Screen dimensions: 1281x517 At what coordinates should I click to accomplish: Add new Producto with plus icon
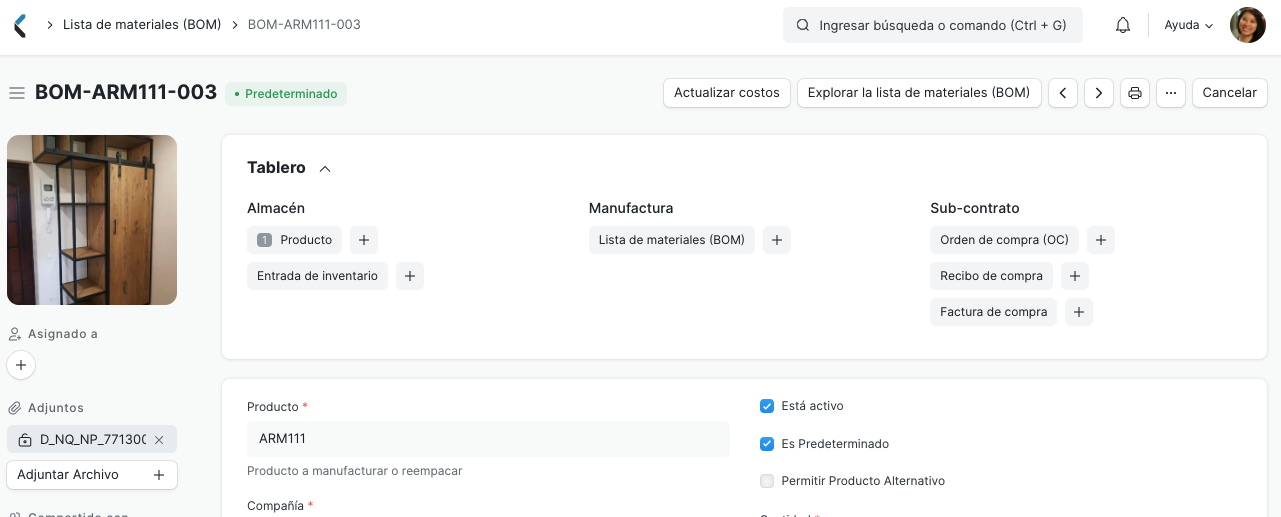pyautogui.click(x=364, y=240)
